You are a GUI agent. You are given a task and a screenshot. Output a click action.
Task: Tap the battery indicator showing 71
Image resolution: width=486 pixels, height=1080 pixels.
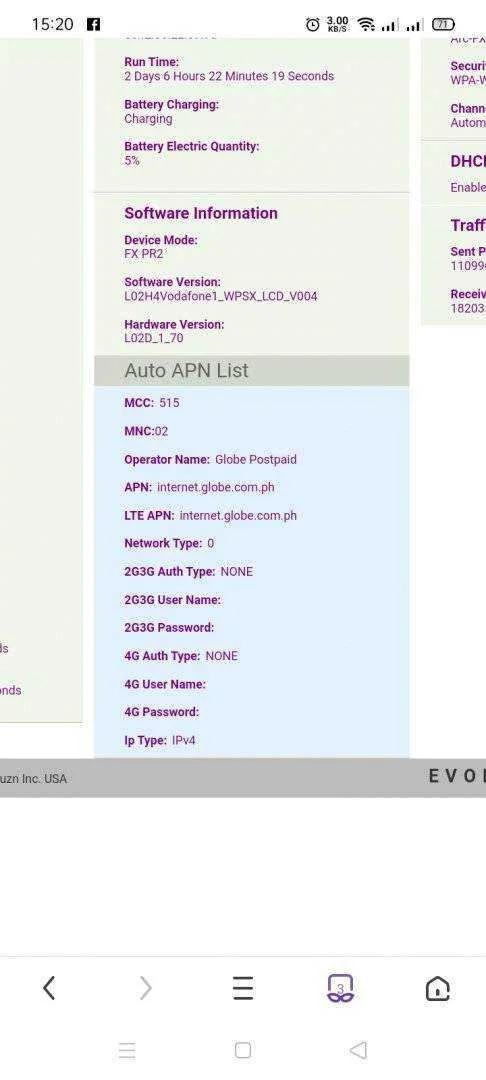pyautogui.click(x=443, y=25)
